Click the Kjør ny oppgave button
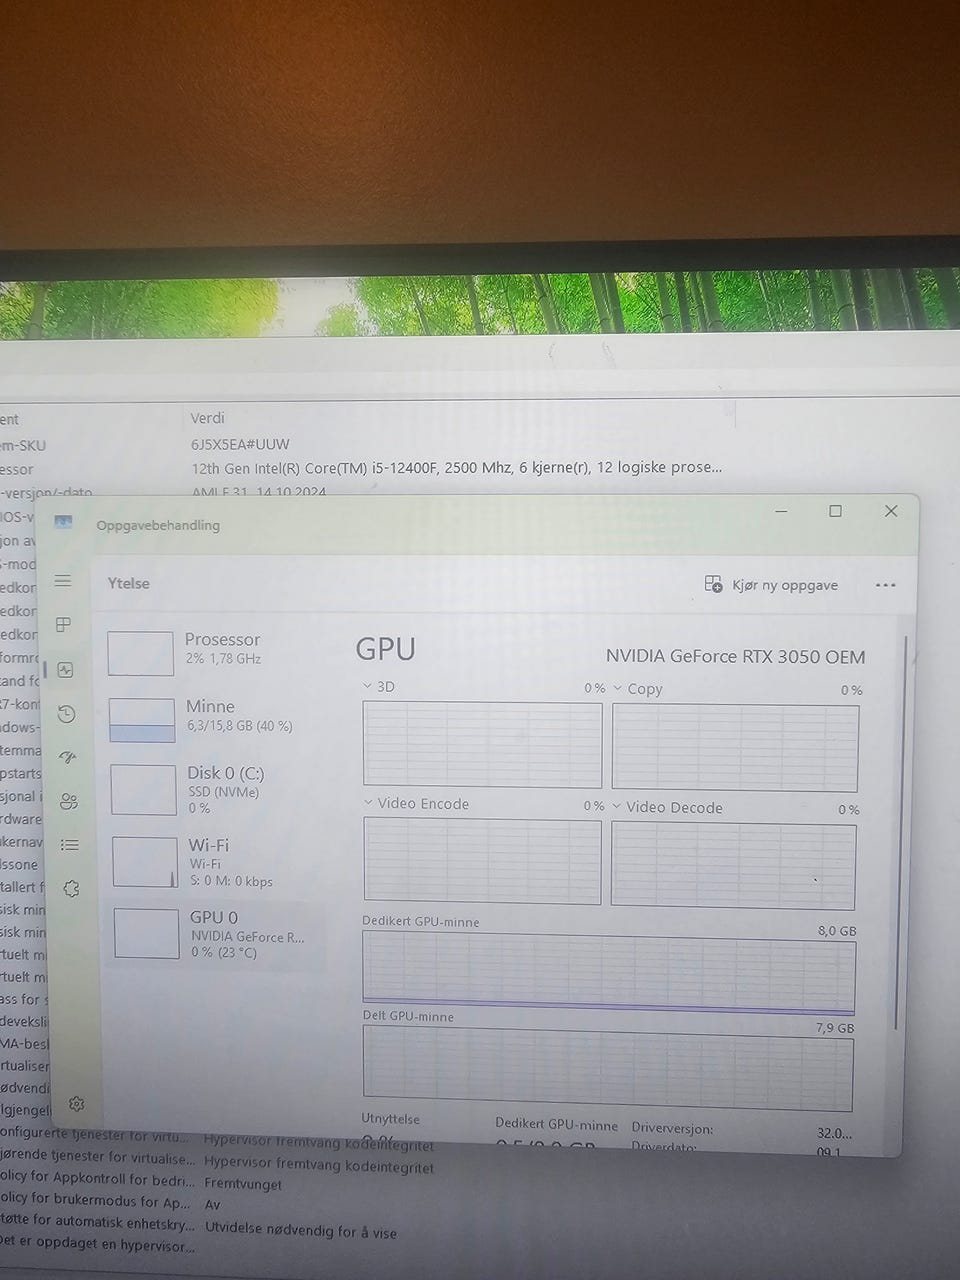This screenshot has height=1280, width=960. pos(772,585)
